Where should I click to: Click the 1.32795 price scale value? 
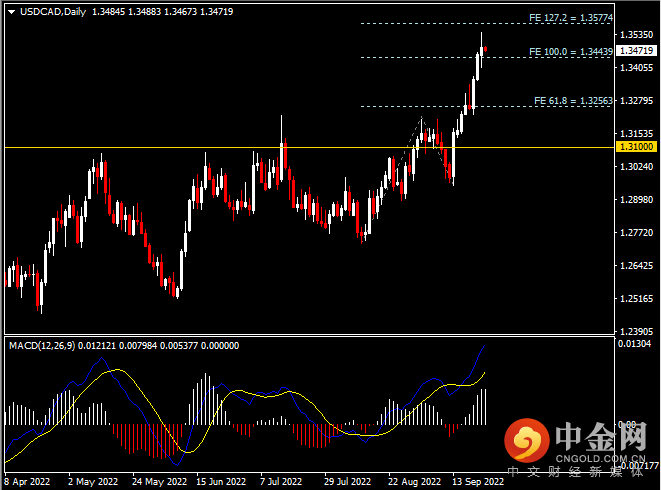[x=637, y=100]
